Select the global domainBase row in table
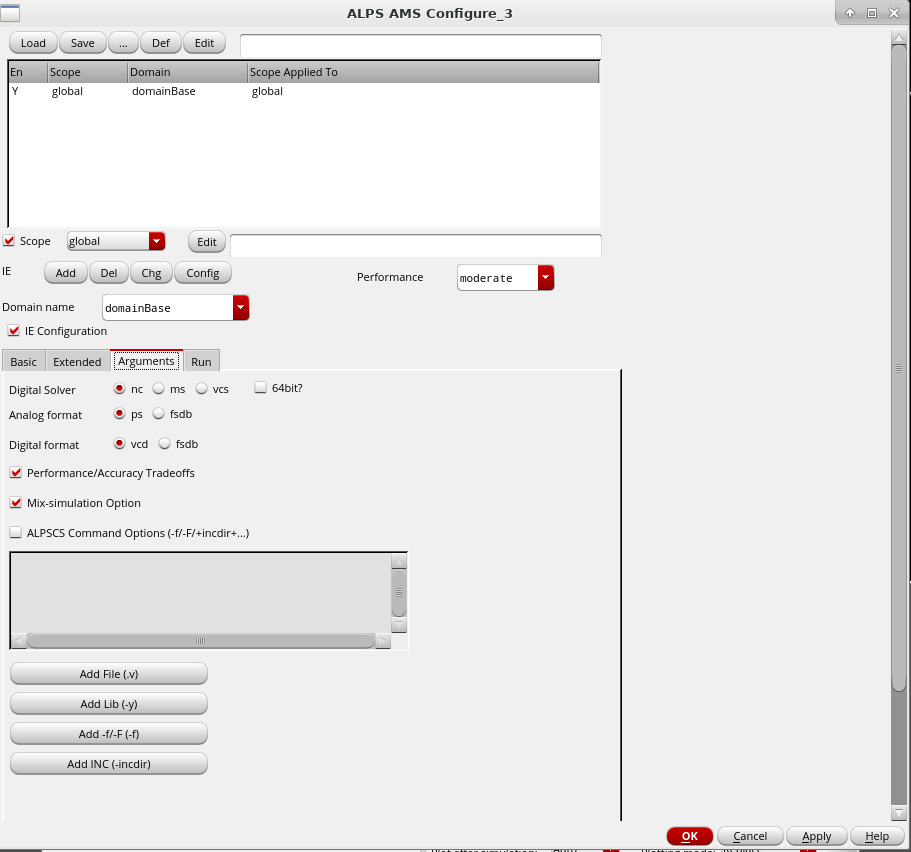911x852 pixels. coord(150,91)
